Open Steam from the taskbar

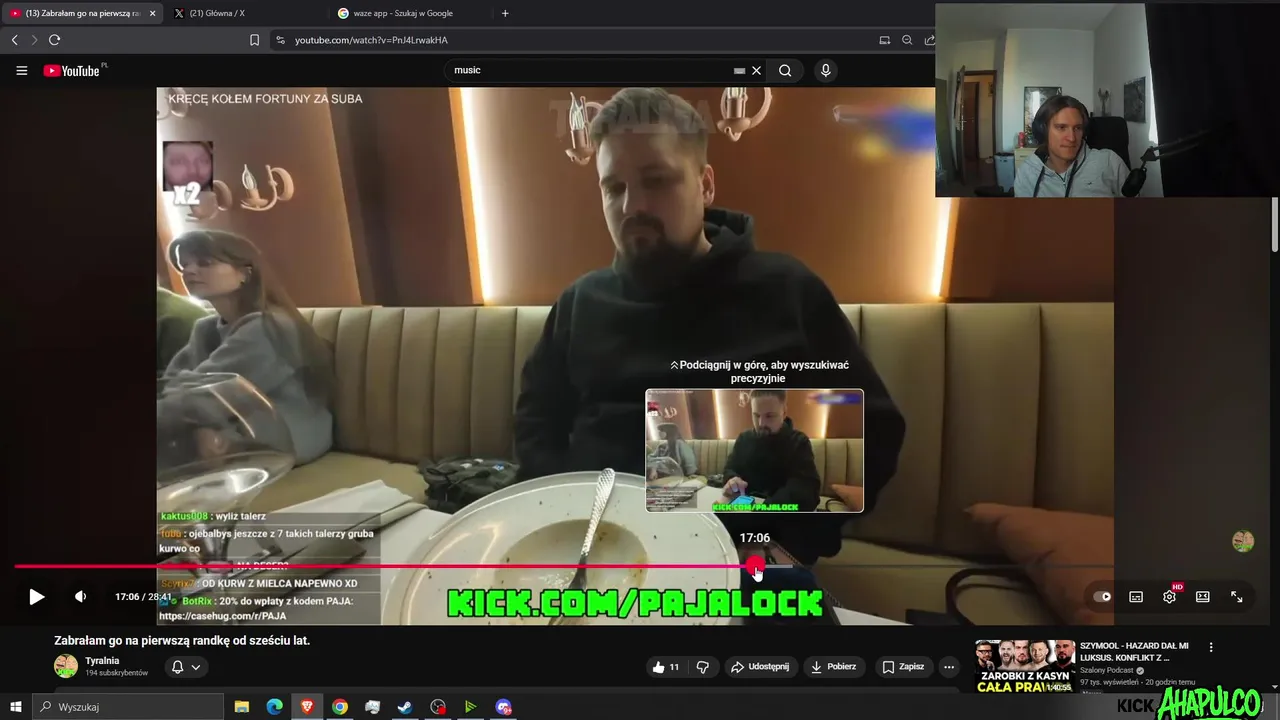pos(405,707)
